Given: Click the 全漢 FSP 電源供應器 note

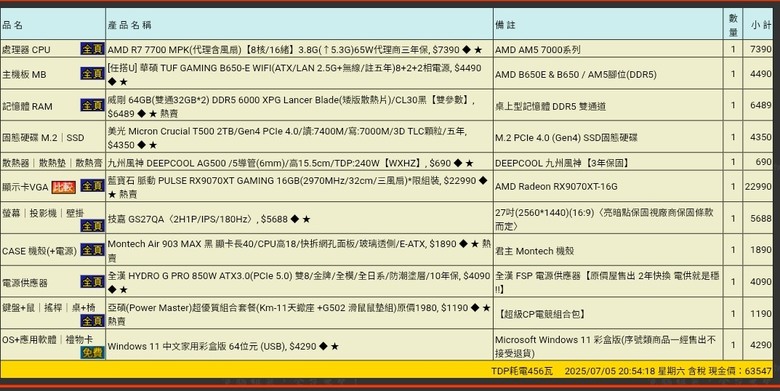Looking at the screenshot, I should [607, 282].
